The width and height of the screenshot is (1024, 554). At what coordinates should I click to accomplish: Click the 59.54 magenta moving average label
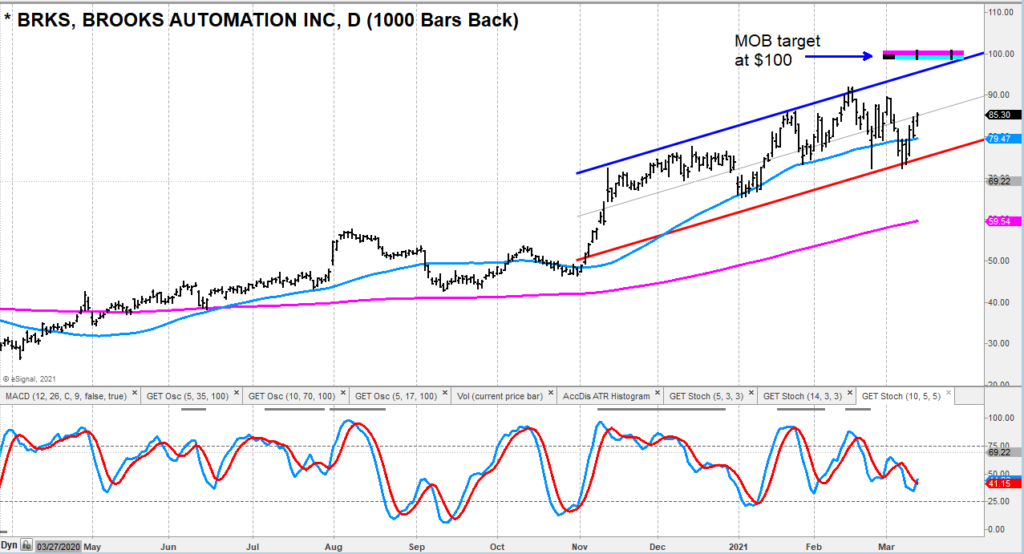pos(1001,221)
